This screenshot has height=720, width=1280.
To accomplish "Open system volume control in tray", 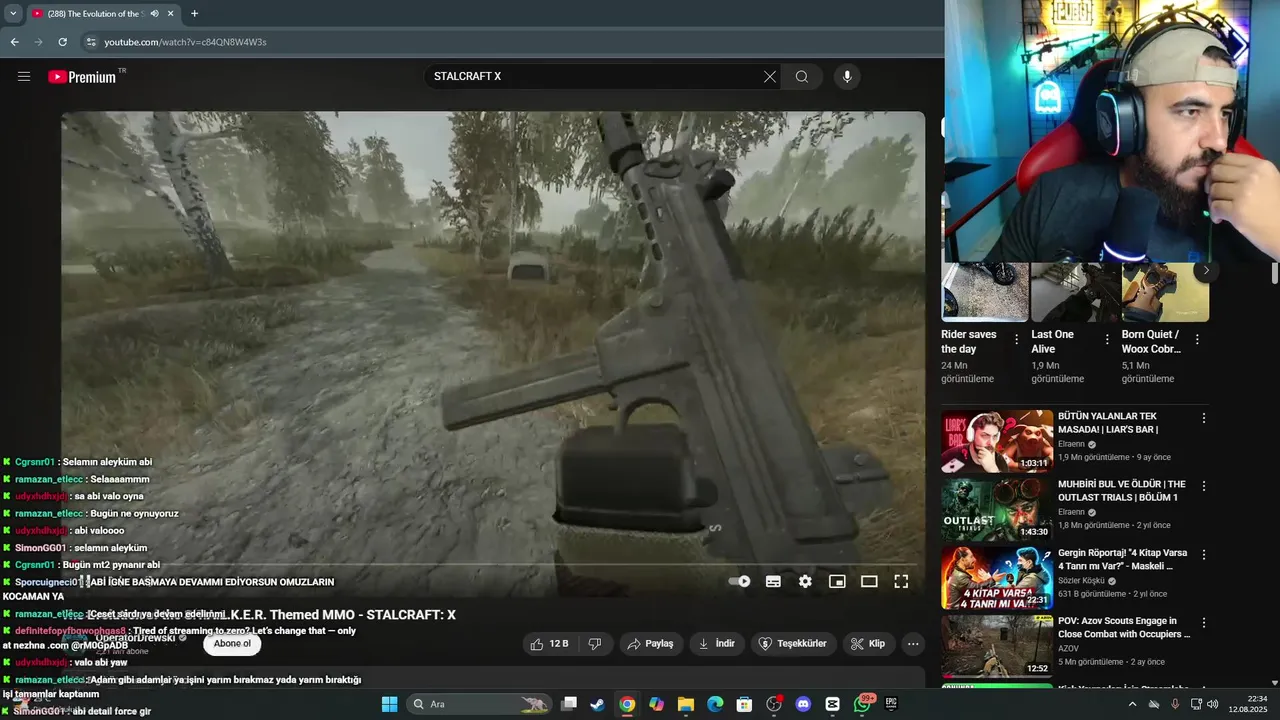I will (1213, 704).
